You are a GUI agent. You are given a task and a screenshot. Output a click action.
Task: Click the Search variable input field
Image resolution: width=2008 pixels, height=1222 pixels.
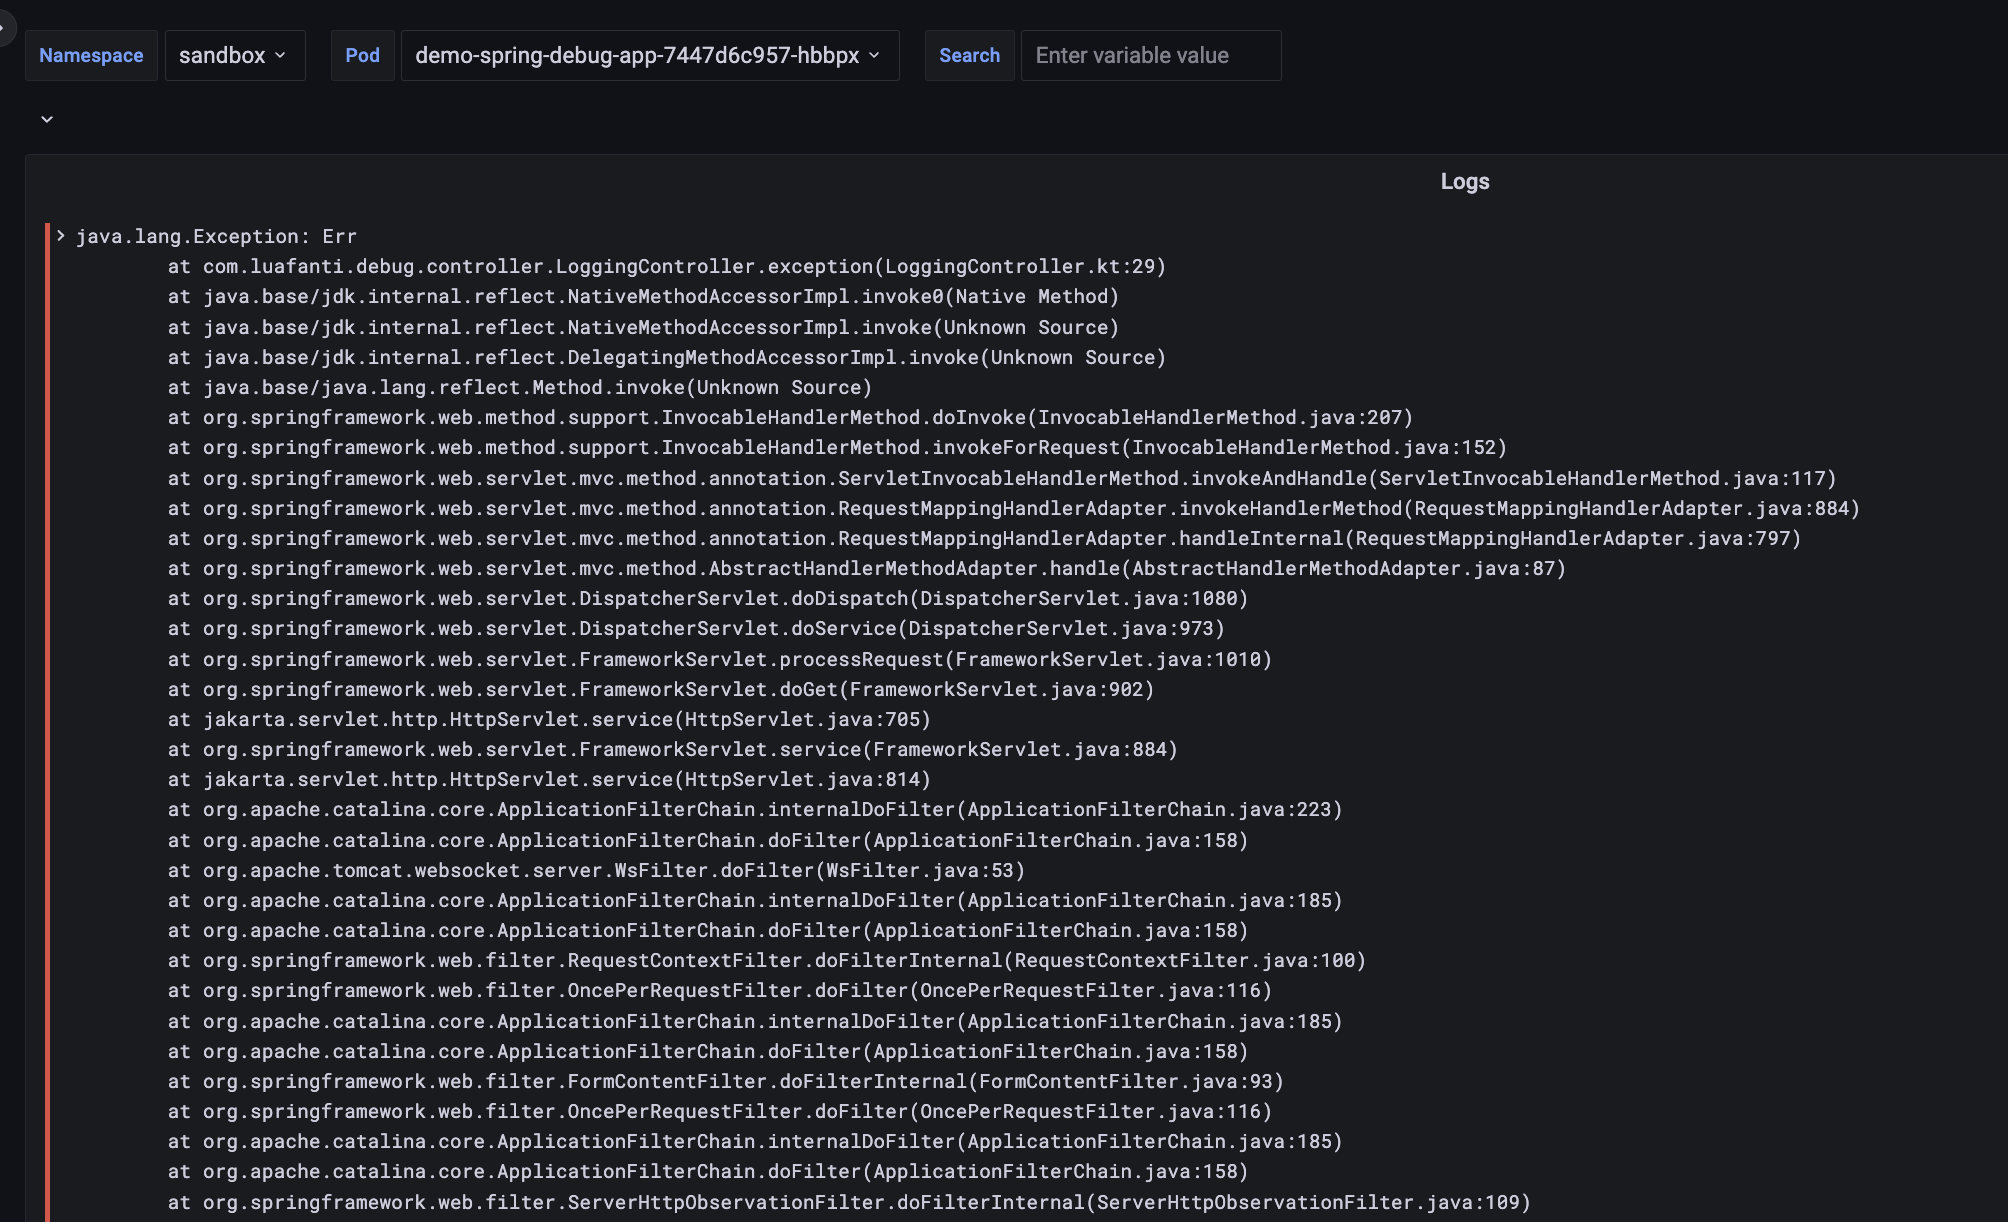1150,56
